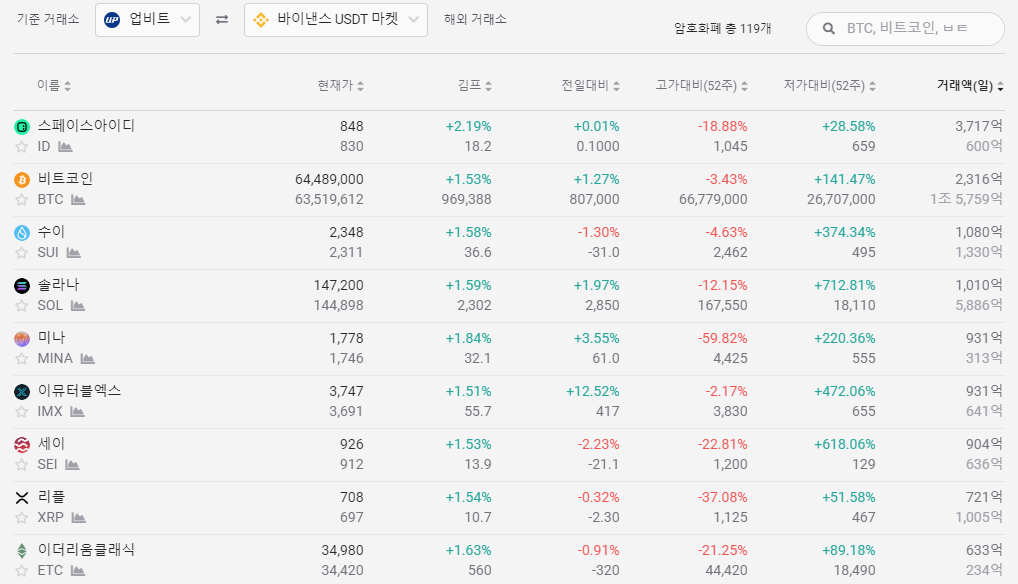
Task: Select the 147,200 Solana price
Action: point(338,286)
